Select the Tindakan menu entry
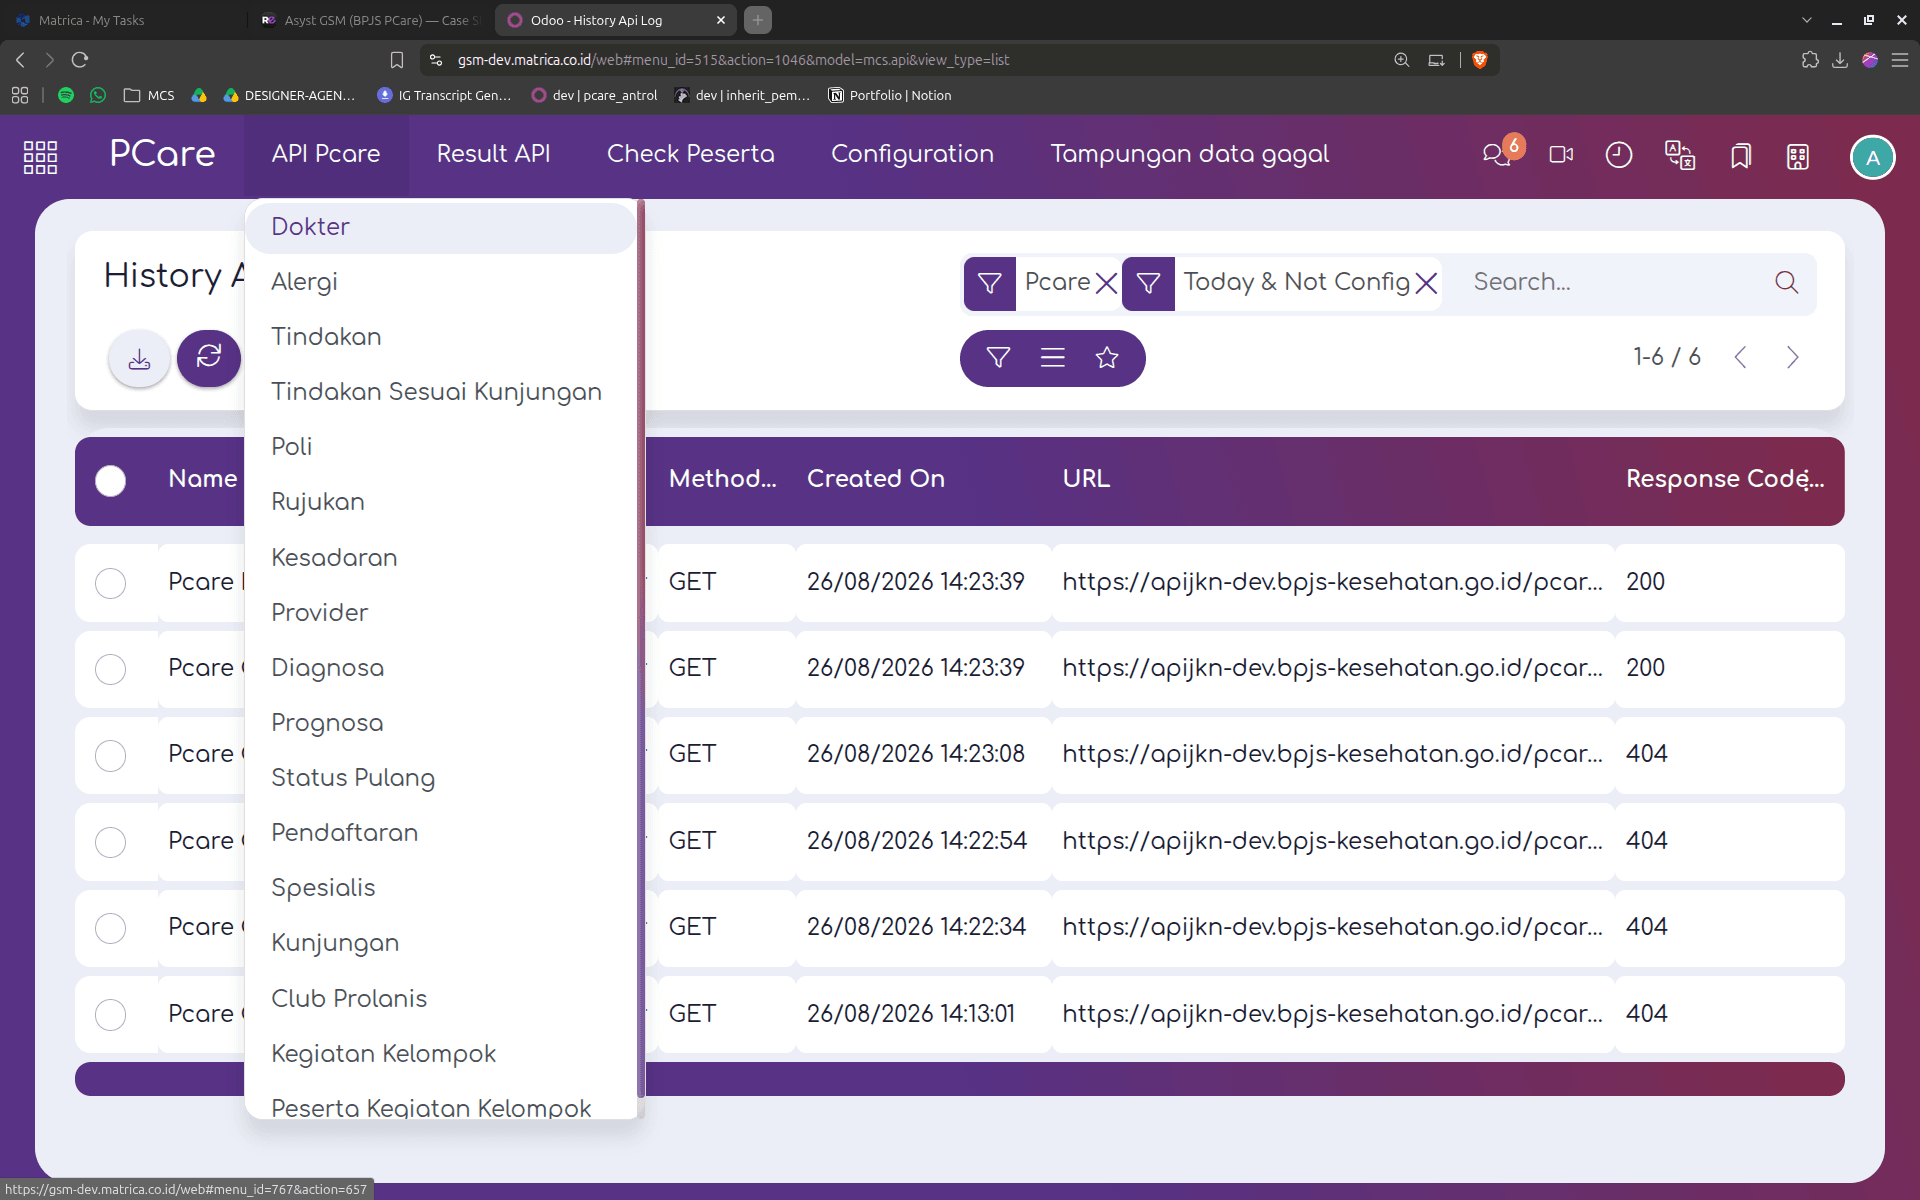Image resolution: width=1920 pixels, height=1200 pixels. coord(440,337)
